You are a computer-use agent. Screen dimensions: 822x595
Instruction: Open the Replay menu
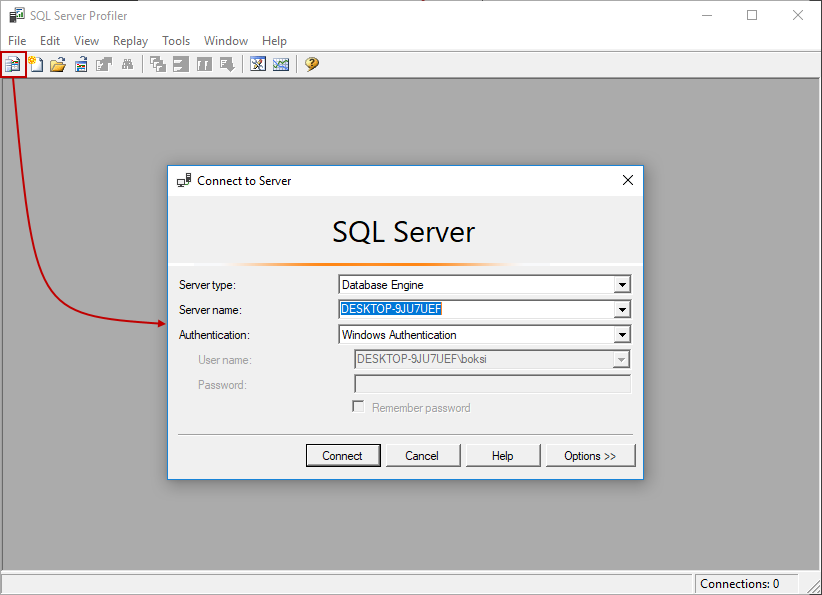[x=131, y=41]
